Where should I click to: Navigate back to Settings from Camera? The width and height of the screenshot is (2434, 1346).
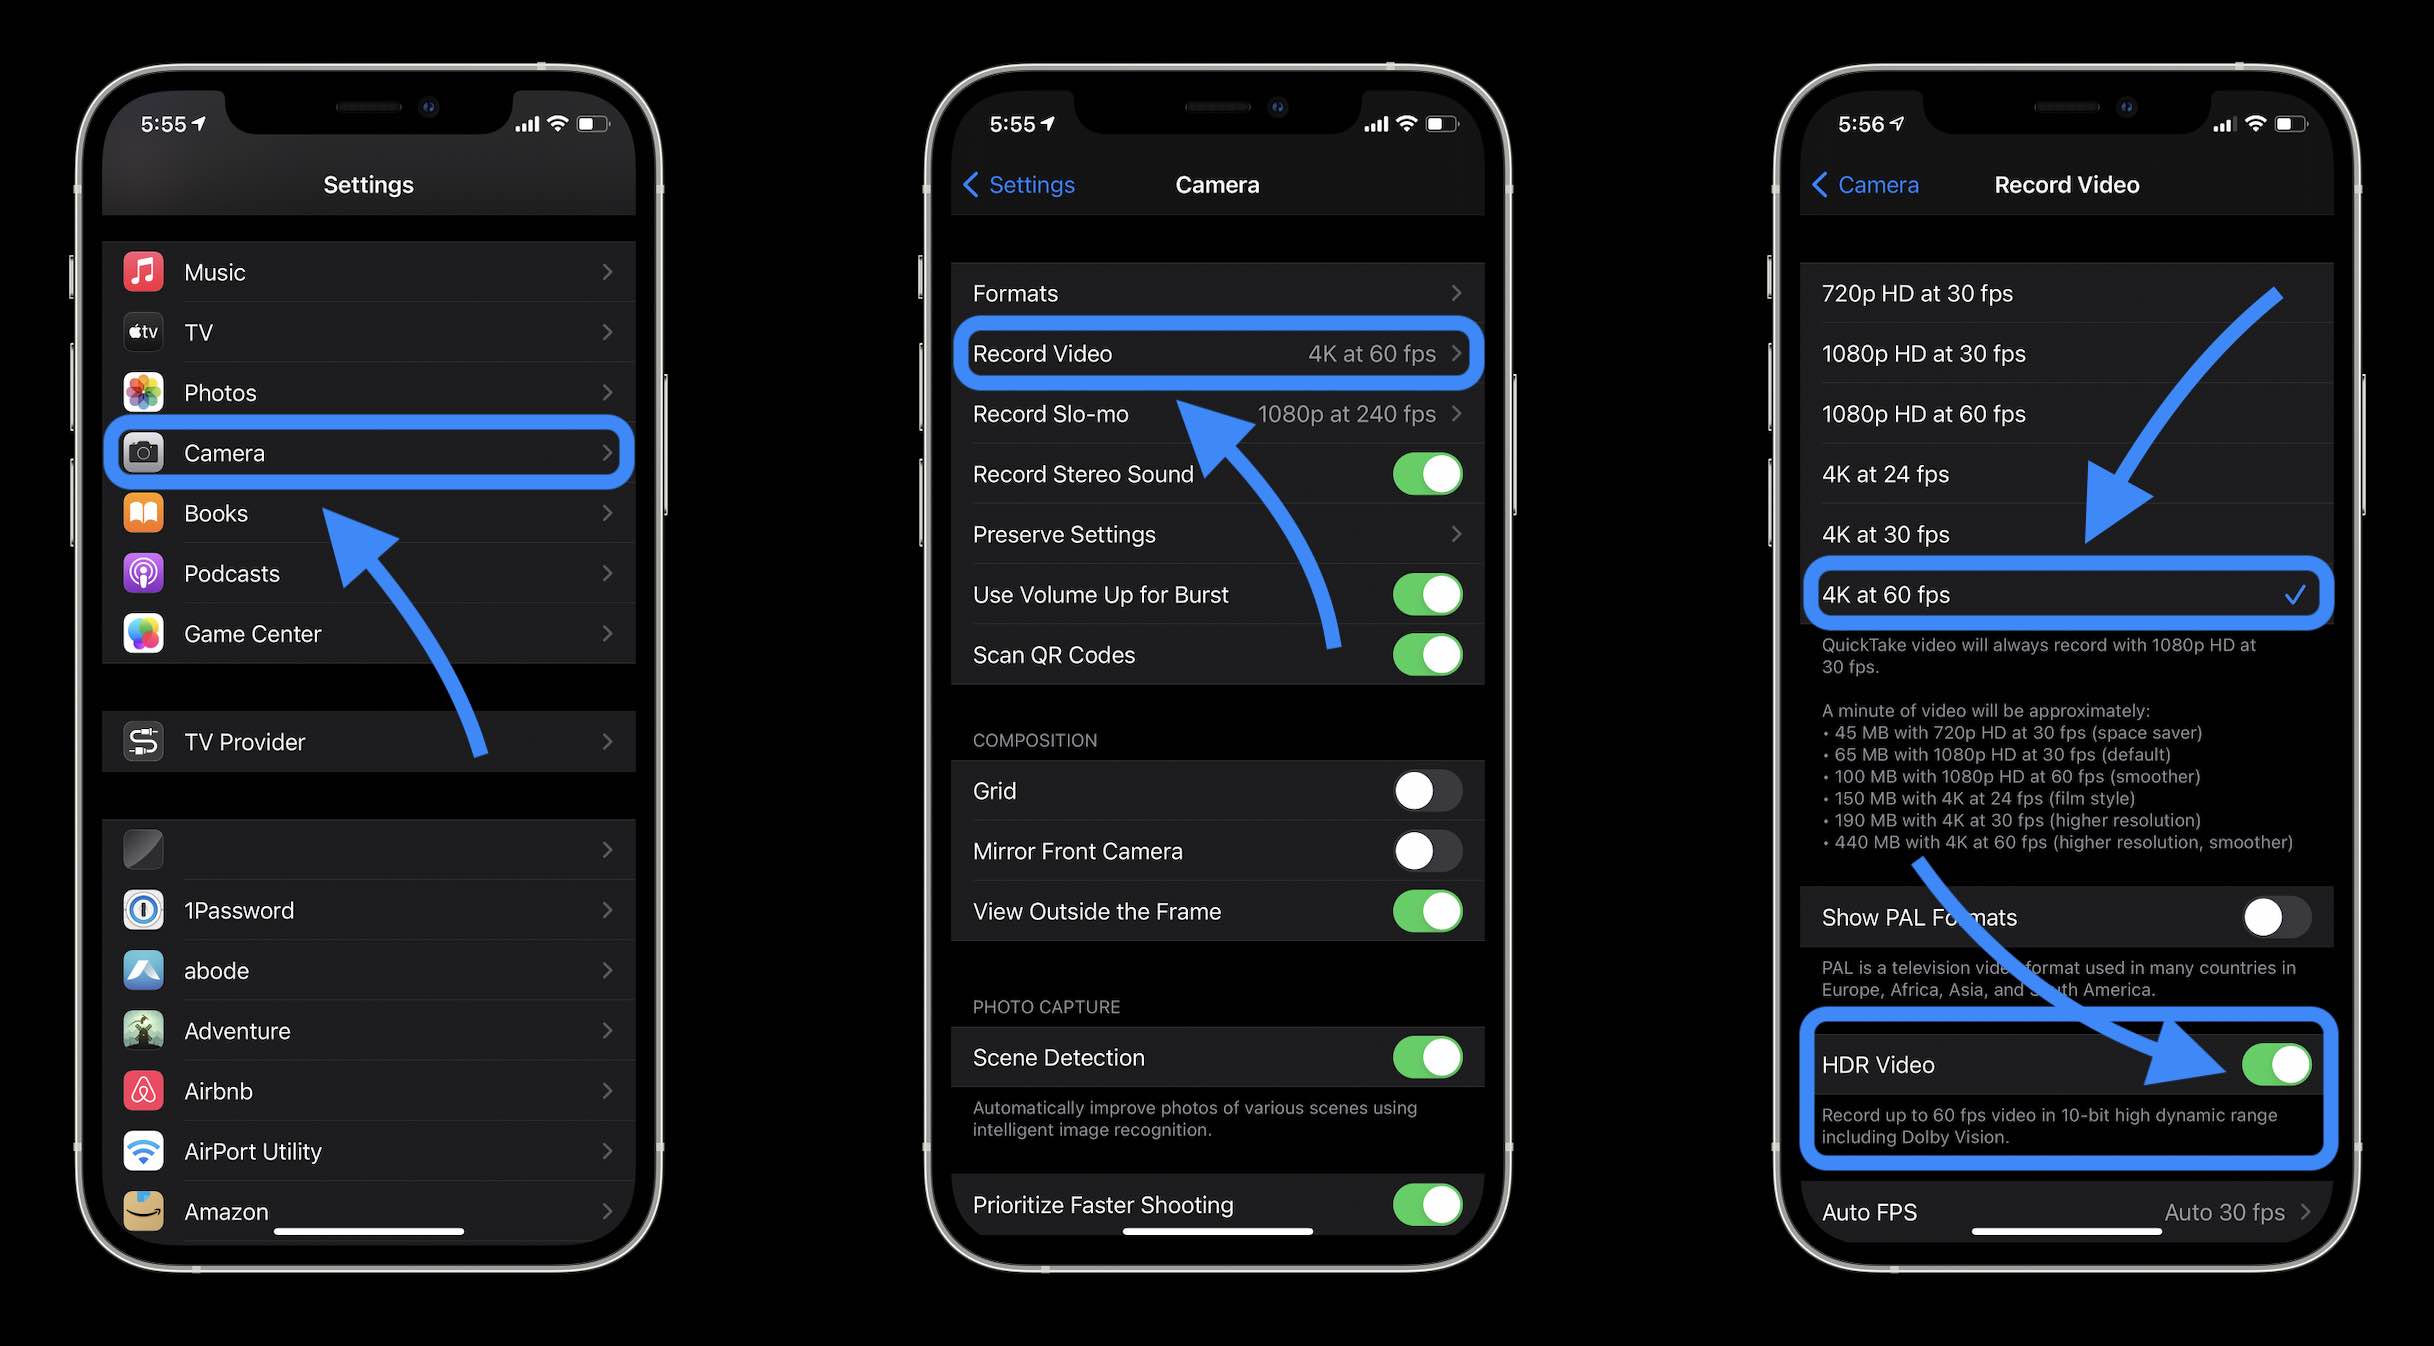click(1019, 182)
